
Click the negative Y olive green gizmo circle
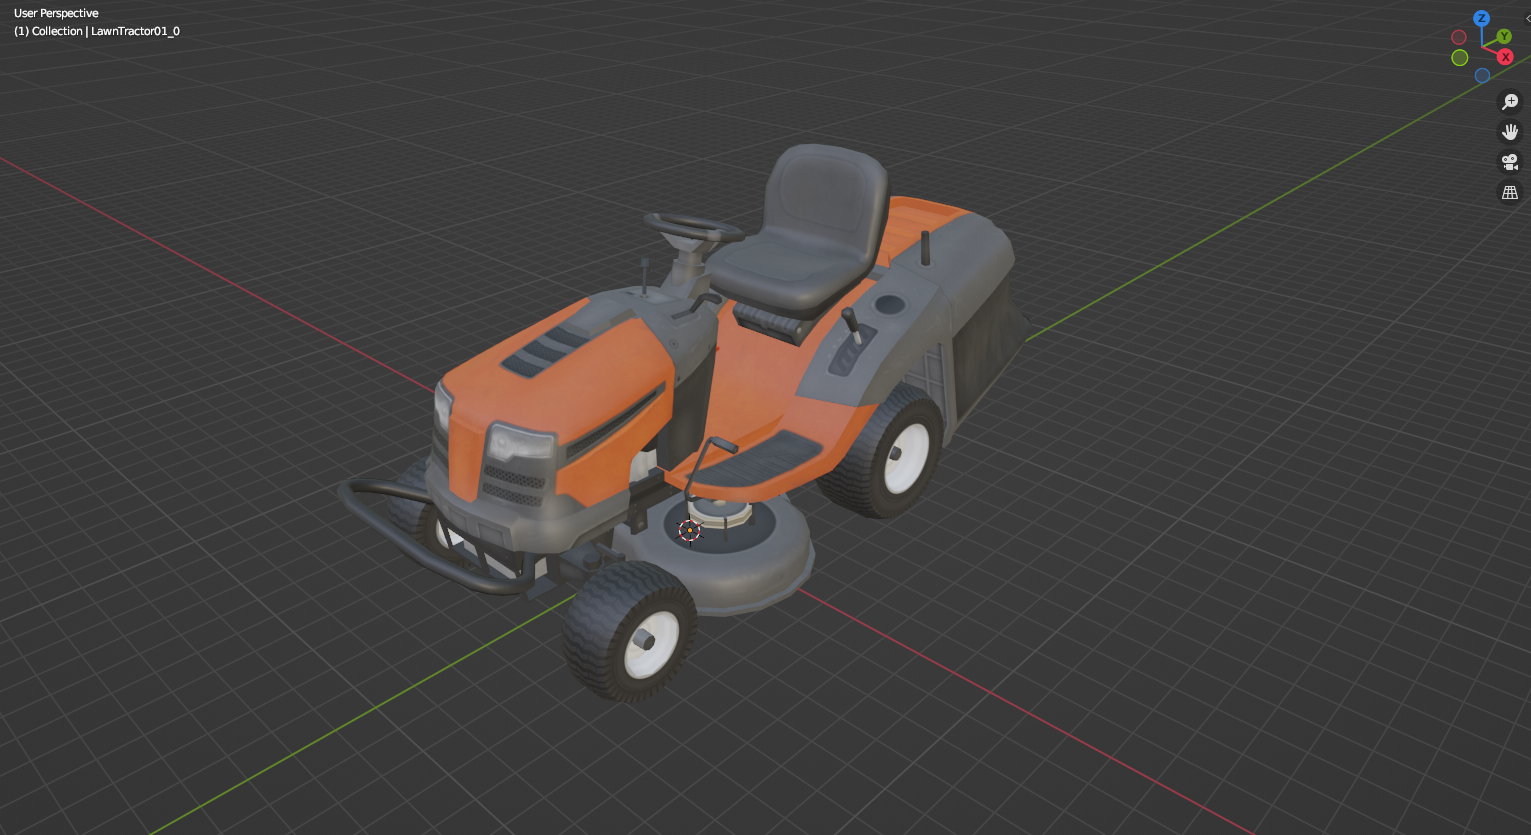(x=1460, y=58)
